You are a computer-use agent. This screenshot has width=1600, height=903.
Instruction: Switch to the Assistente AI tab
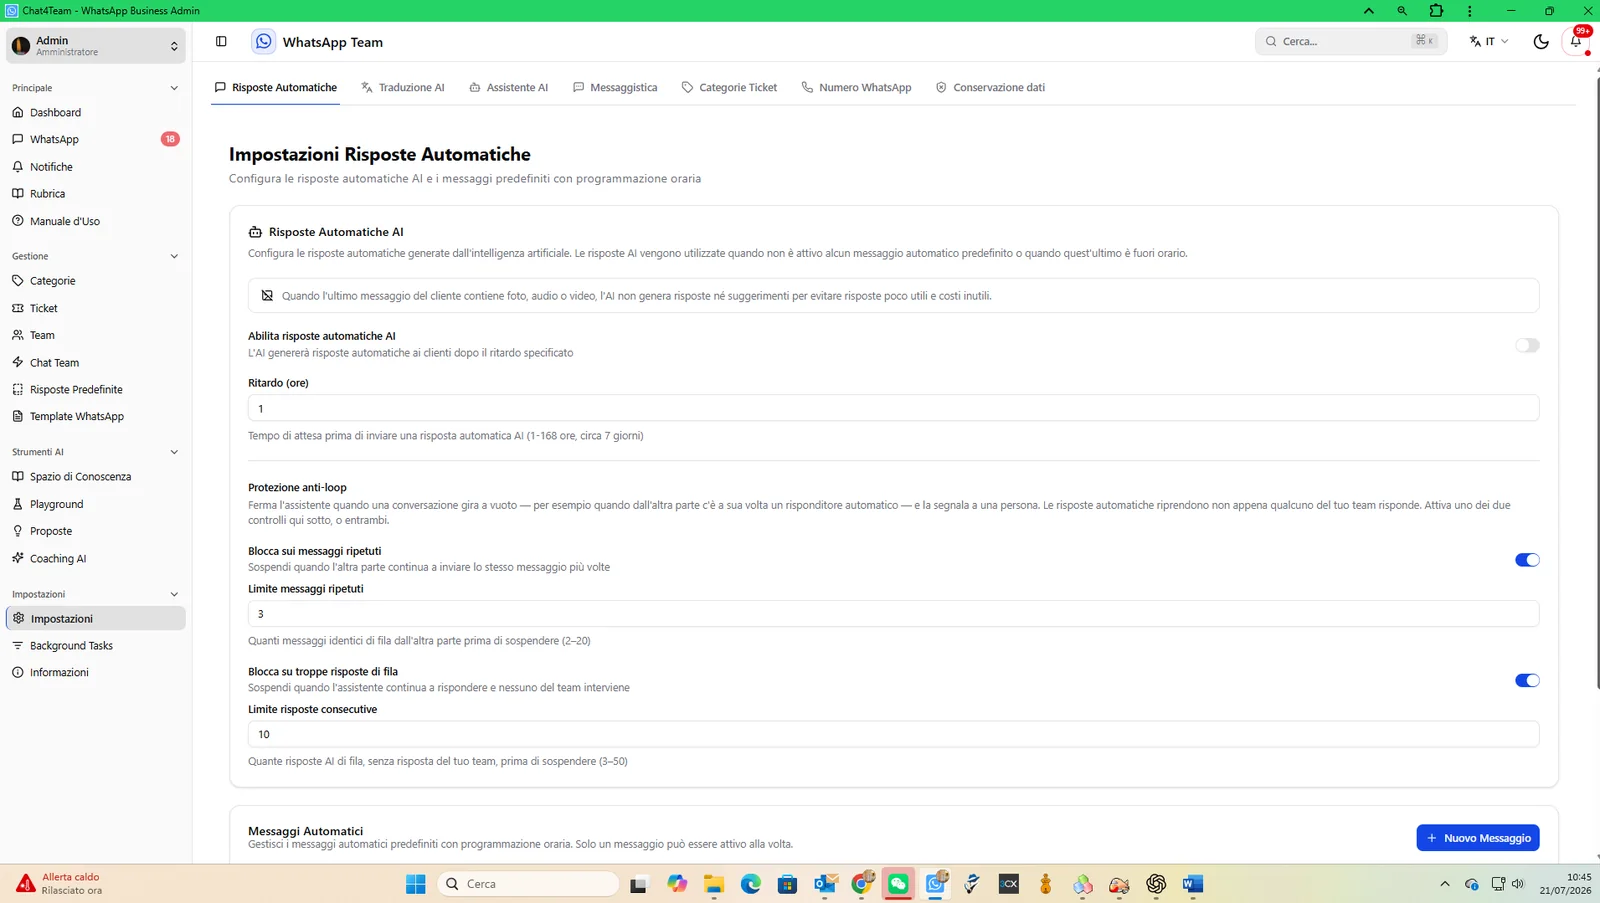pos(508,88)
